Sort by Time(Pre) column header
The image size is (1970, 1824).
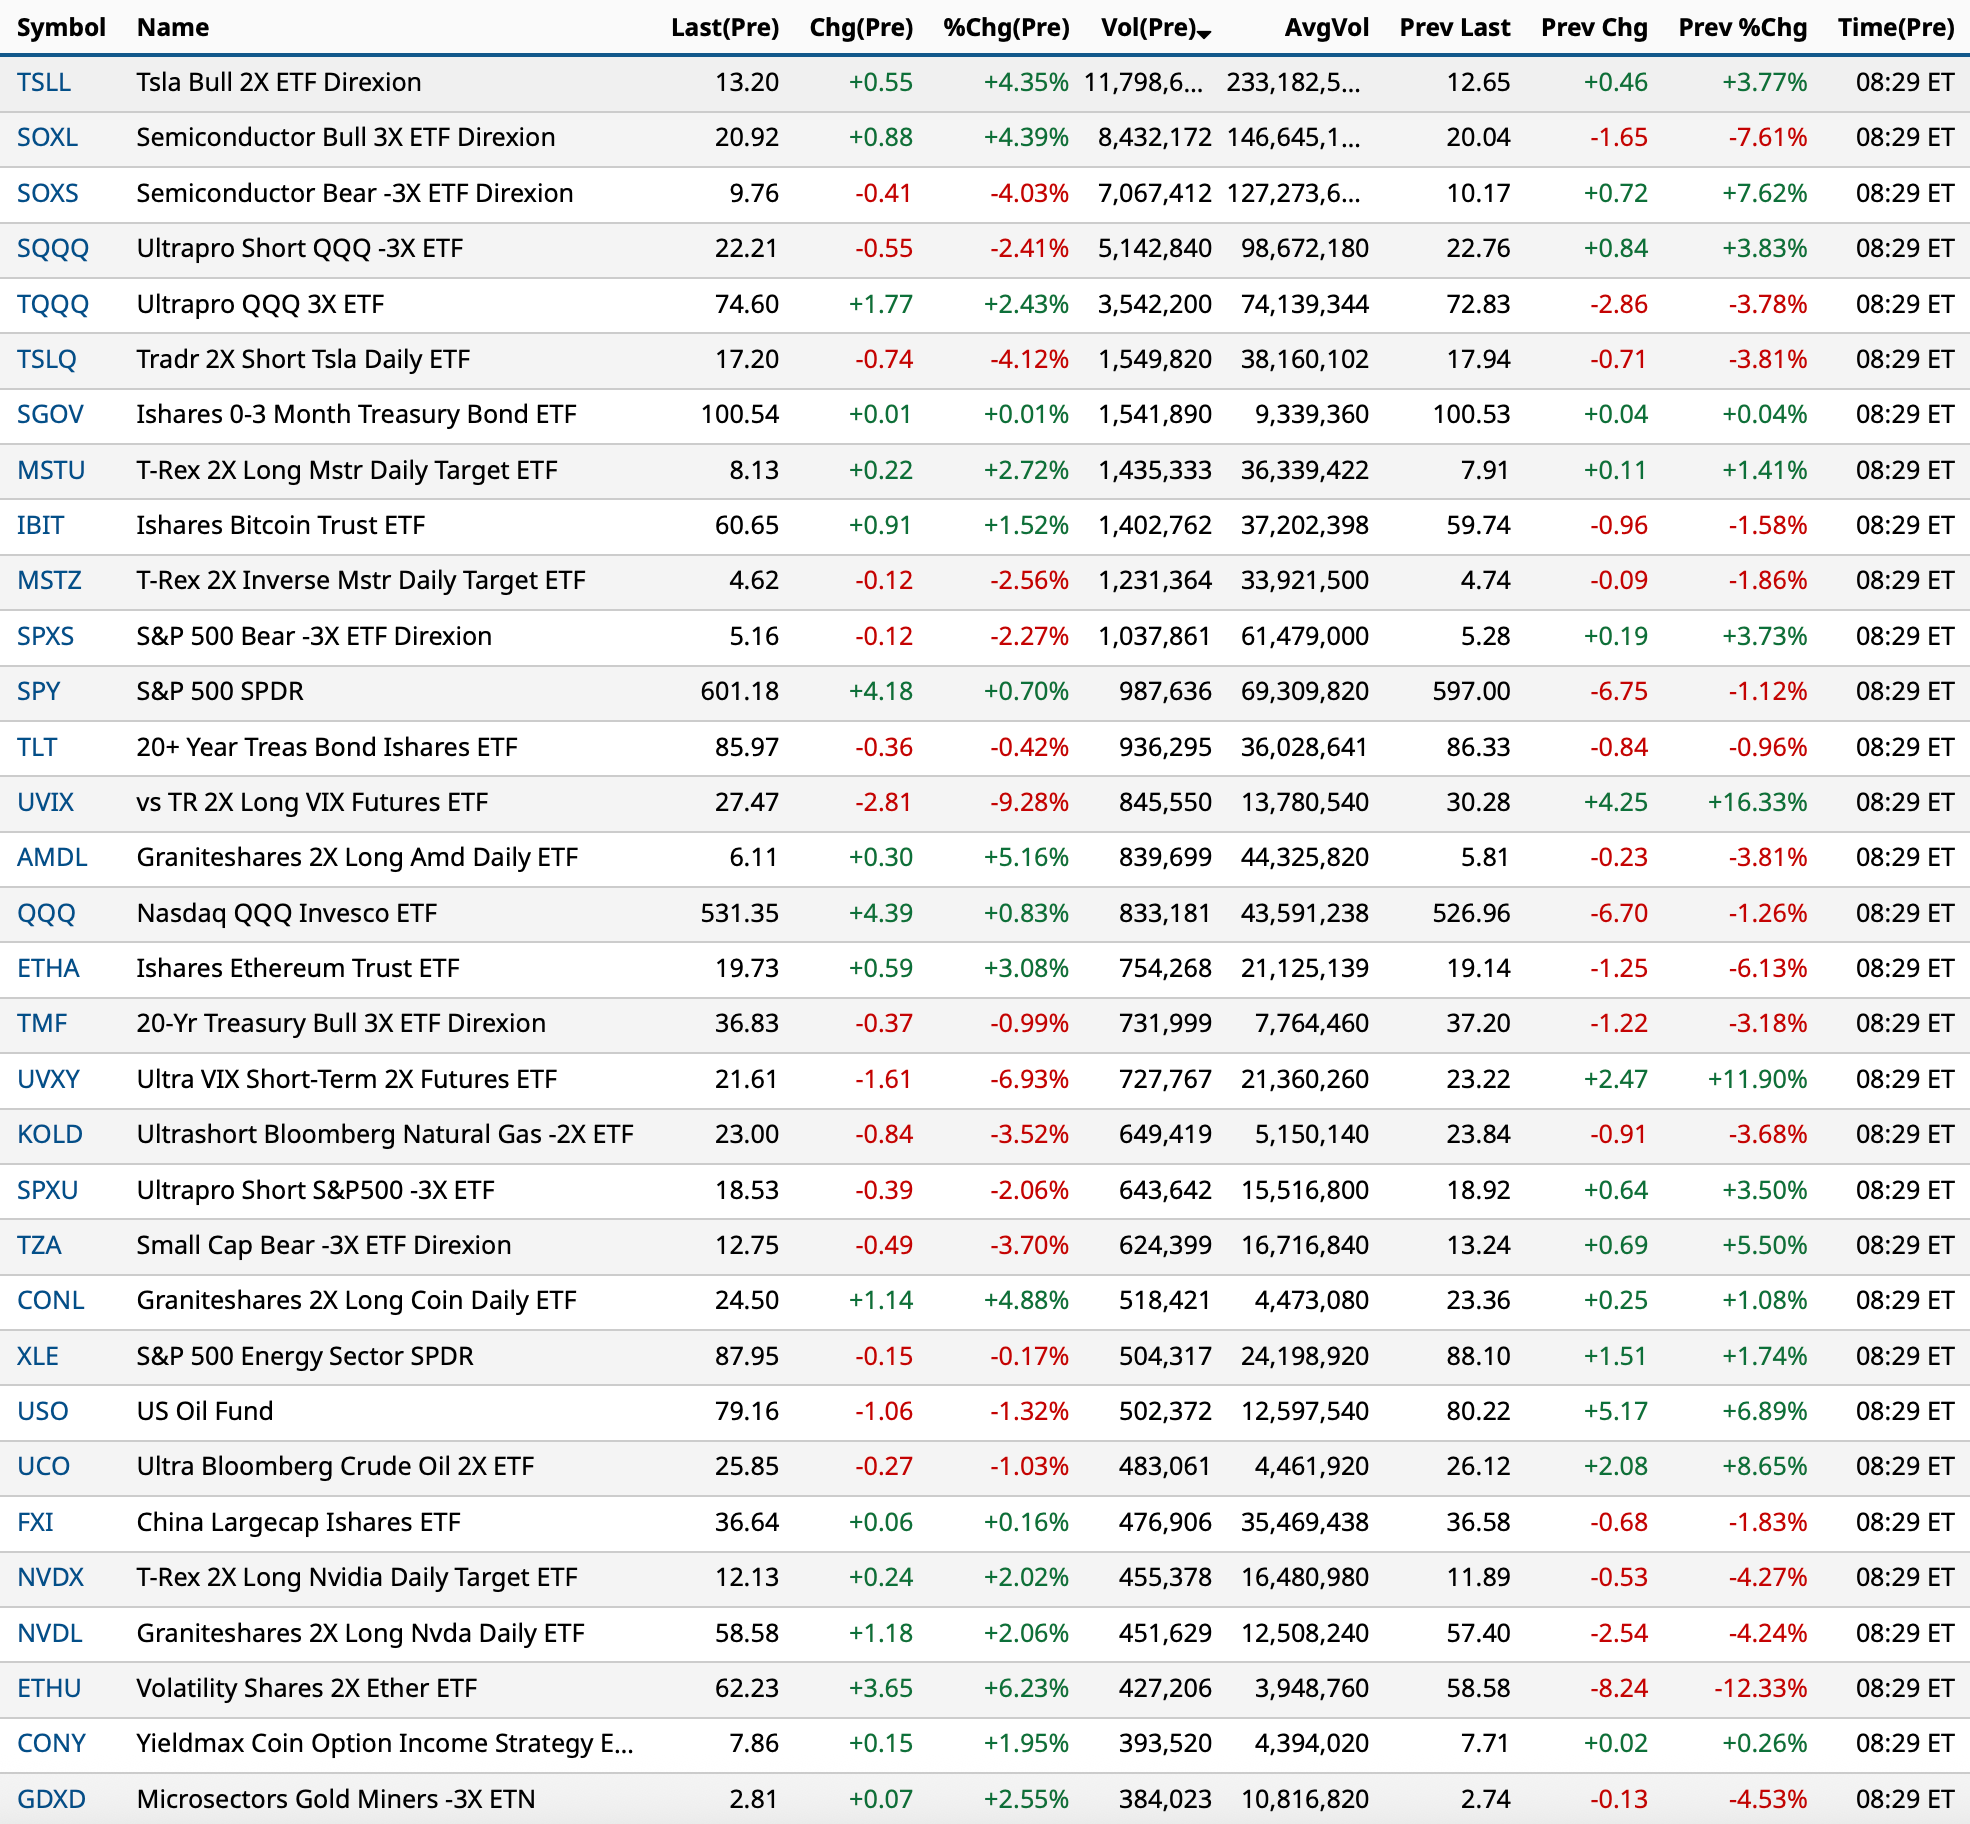tap(1896, 28)
